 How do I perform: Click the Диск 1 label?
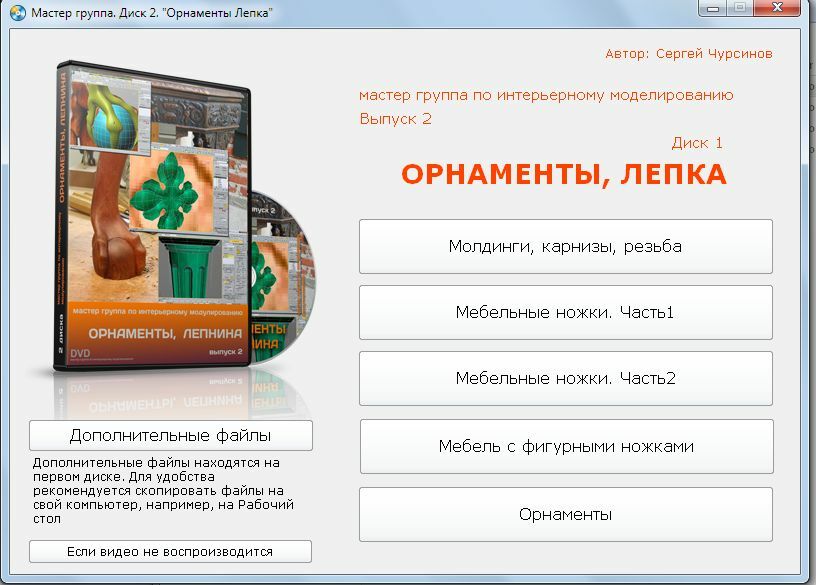tap(697, 143)
